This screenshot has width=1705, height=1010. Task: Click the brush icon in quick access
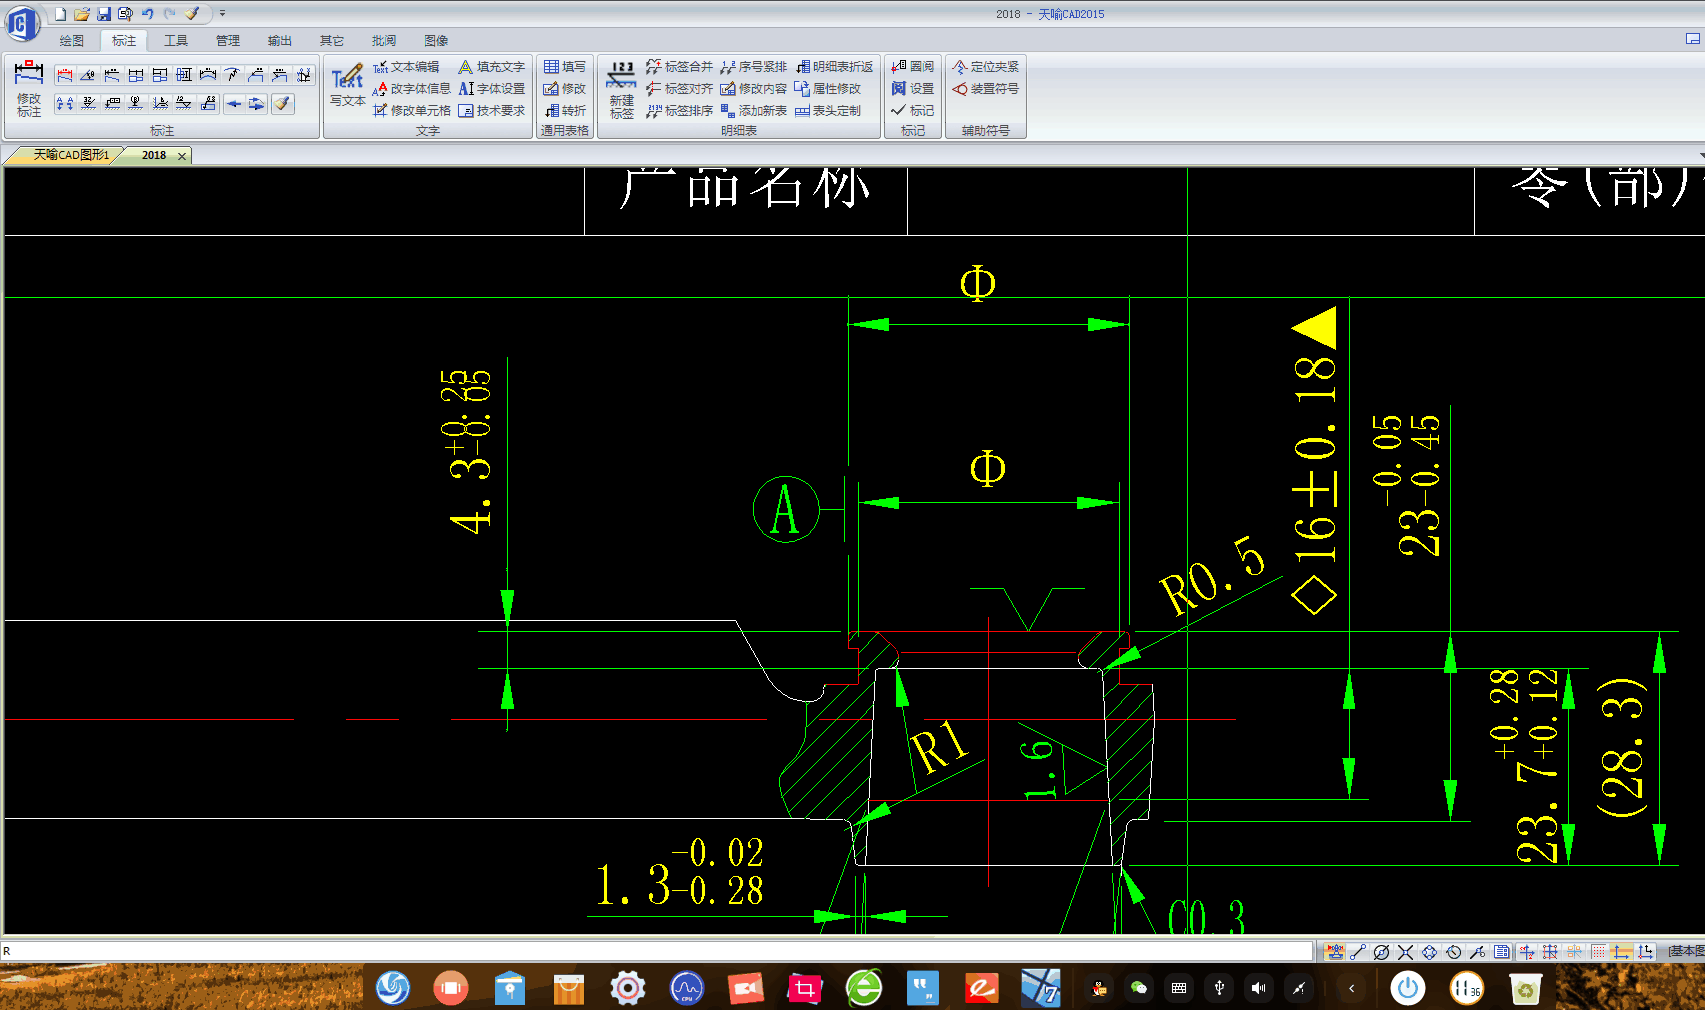coord(192,14)
